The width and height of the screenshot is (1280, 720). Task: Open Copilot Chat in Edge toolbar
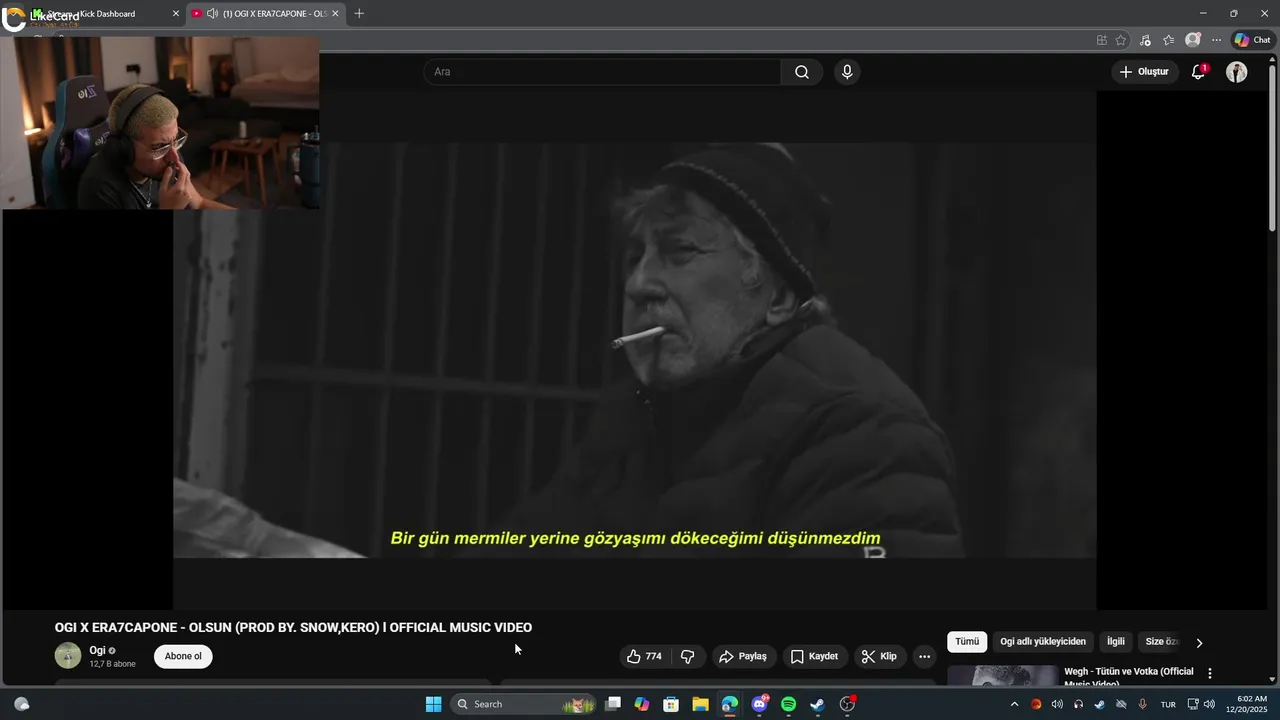point(1252,40)
